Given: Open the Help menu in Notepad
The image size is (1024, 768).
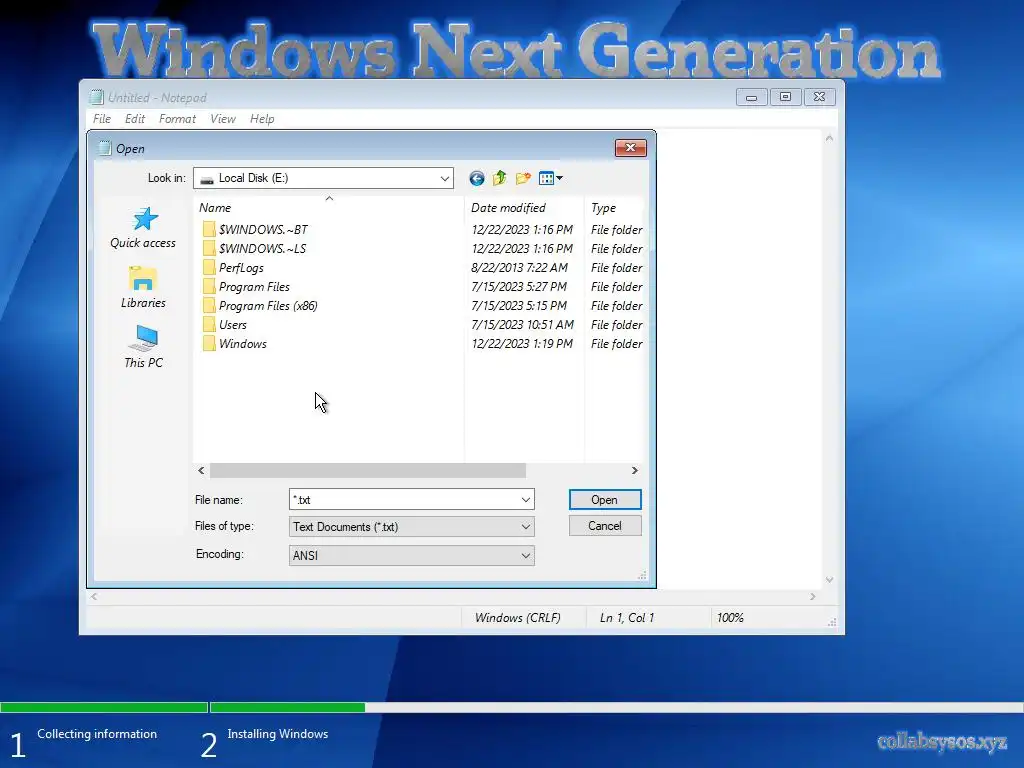Looking at the screenshot, I should coord(262,119).
